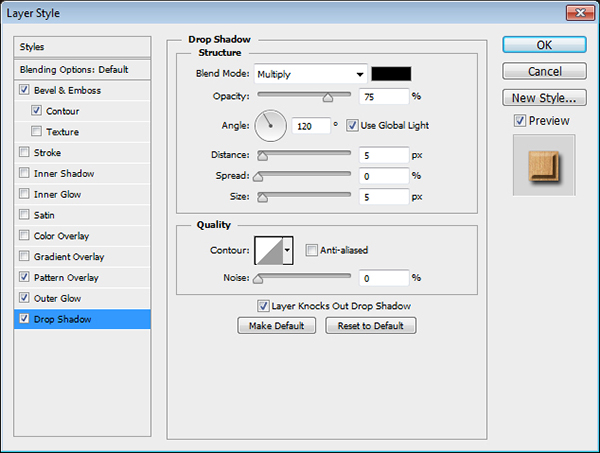Click the wood style preview thumbnail
The height and width of the screenshot is (453, 600).
pyautogui.click(x=540, y=165)
